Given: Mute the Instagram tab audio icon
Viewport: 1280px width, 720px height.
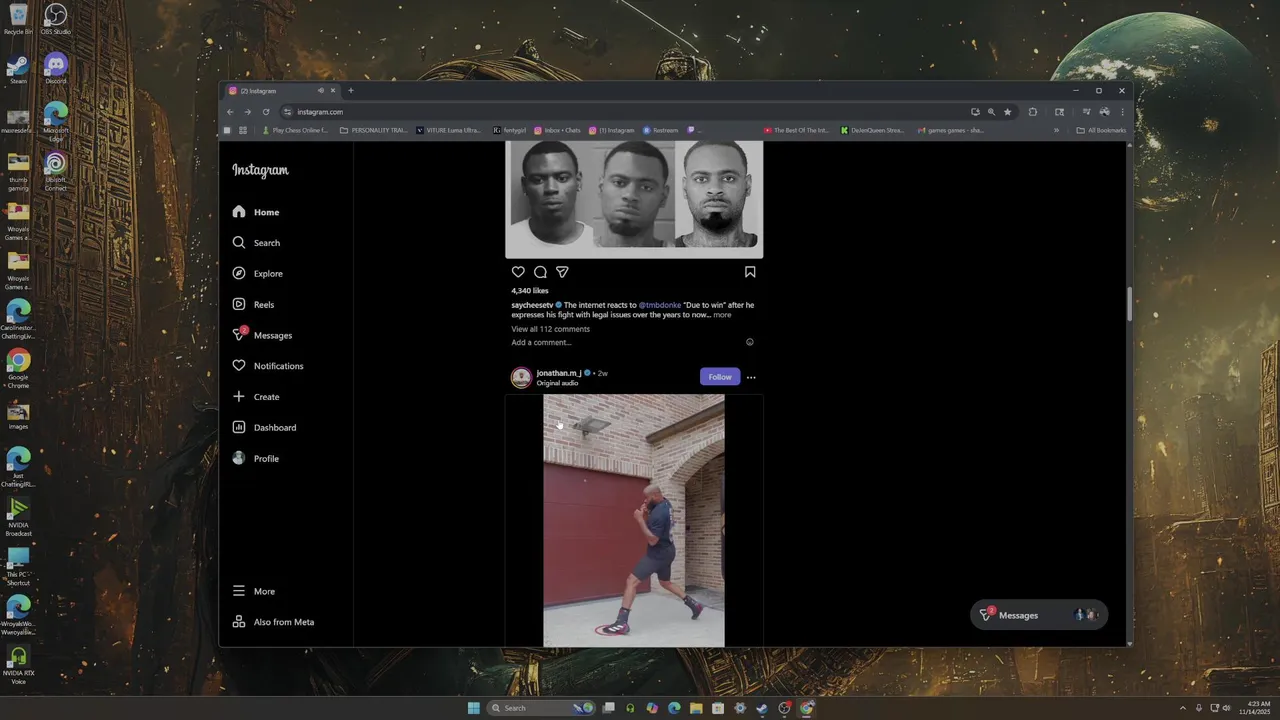Looking at the screenshot, I should click(321, 91).
